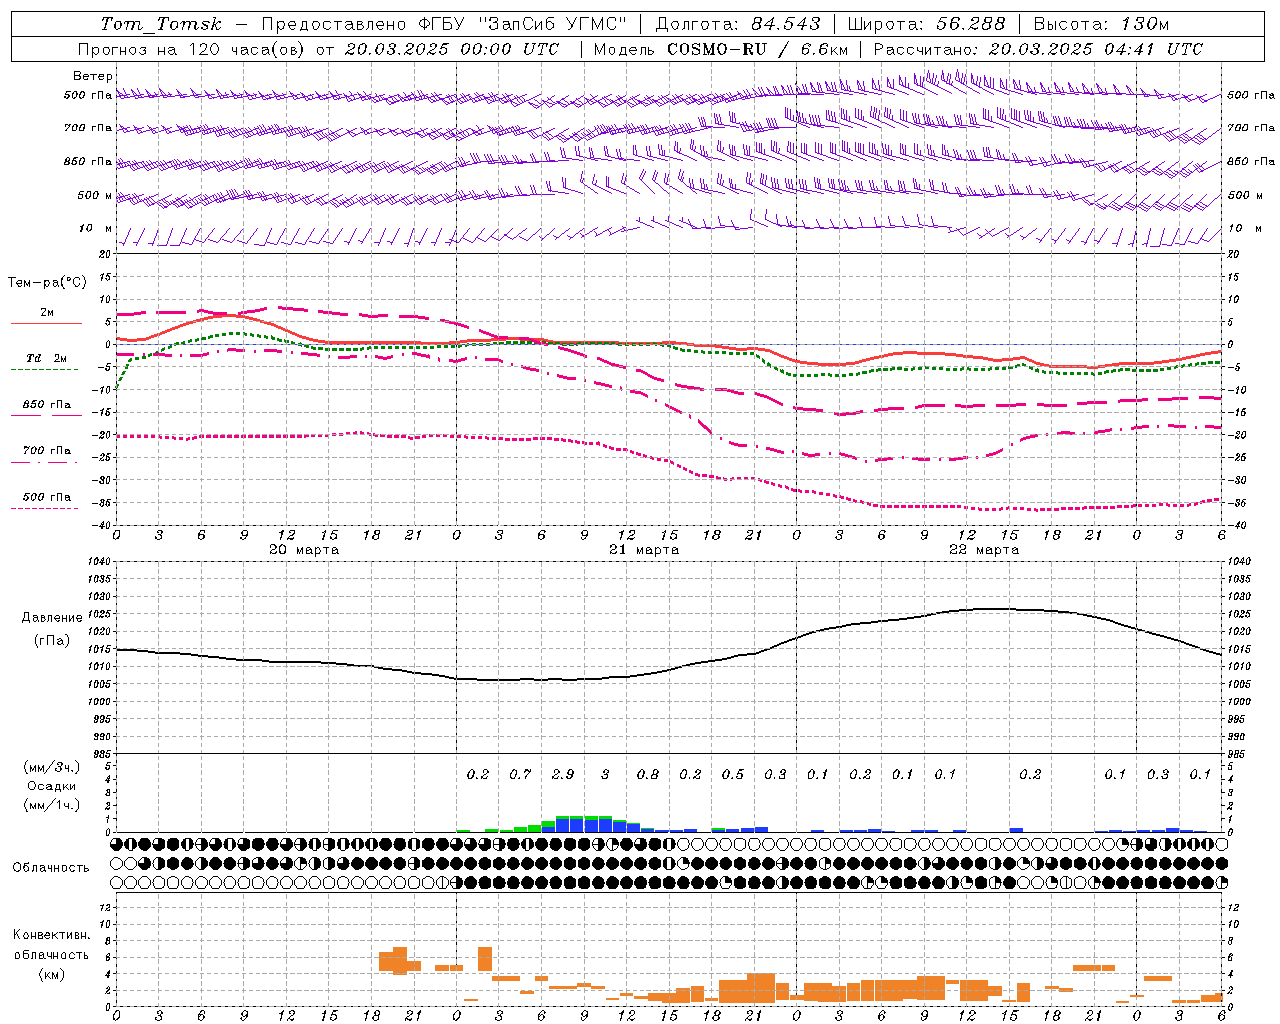The height and width of the screenshot is (1024, 1280).
Task: Click the '2.9' precipitation value
Action: (x=563, y=775)
